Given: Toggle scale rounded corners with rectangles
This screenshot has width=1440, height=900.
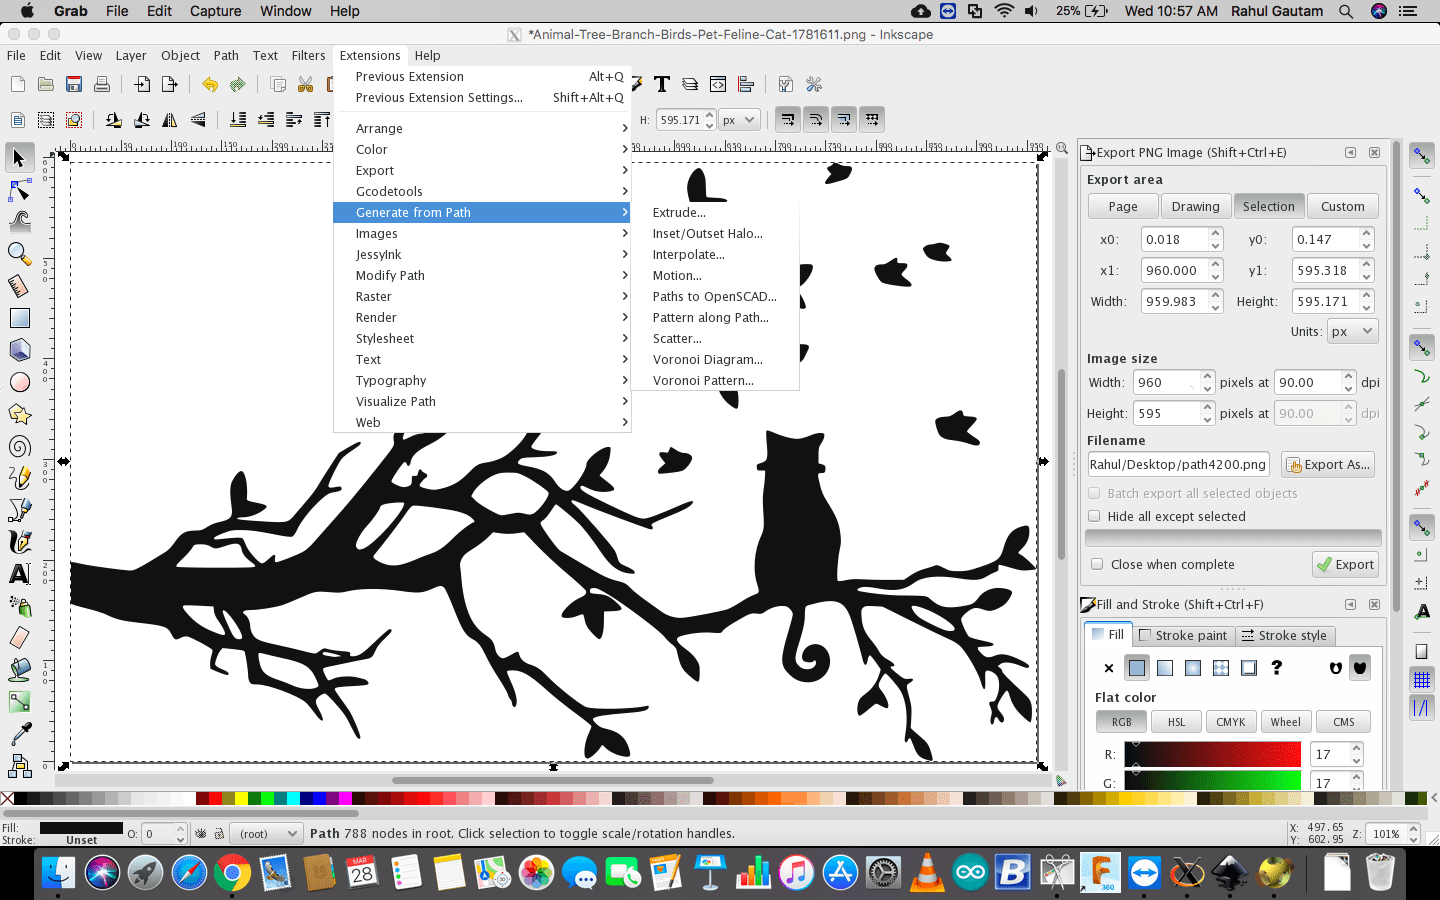Looking at the screenshot, I should tap(816, 120).
